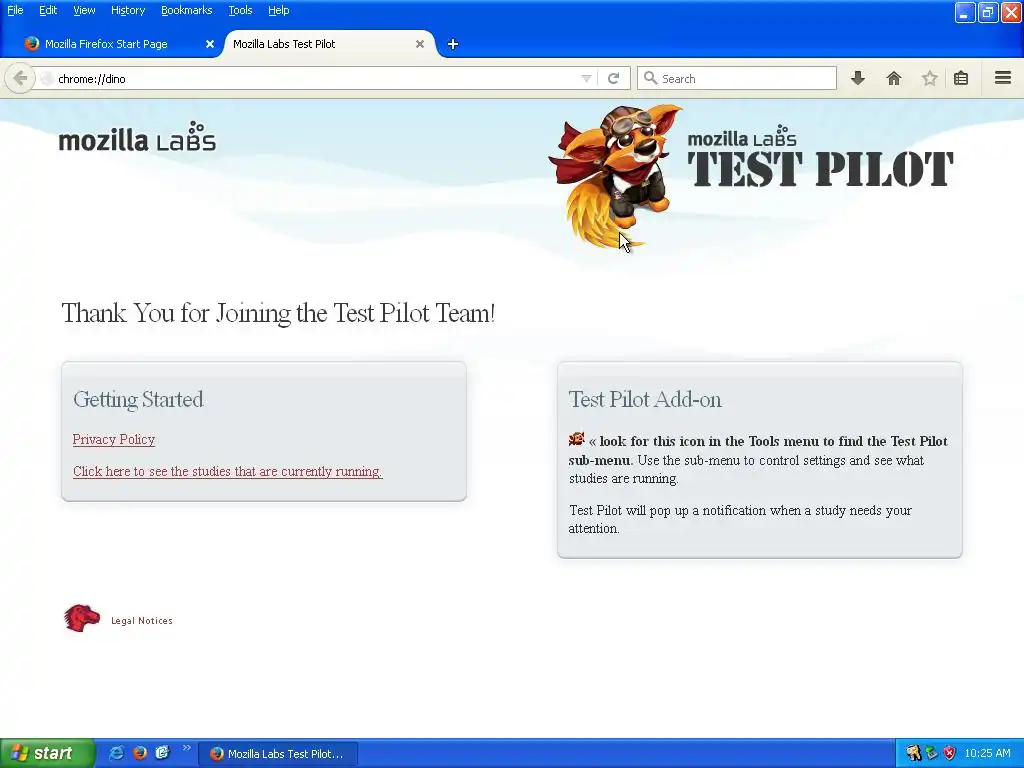Open the View menu

click(x=84, y=10)
